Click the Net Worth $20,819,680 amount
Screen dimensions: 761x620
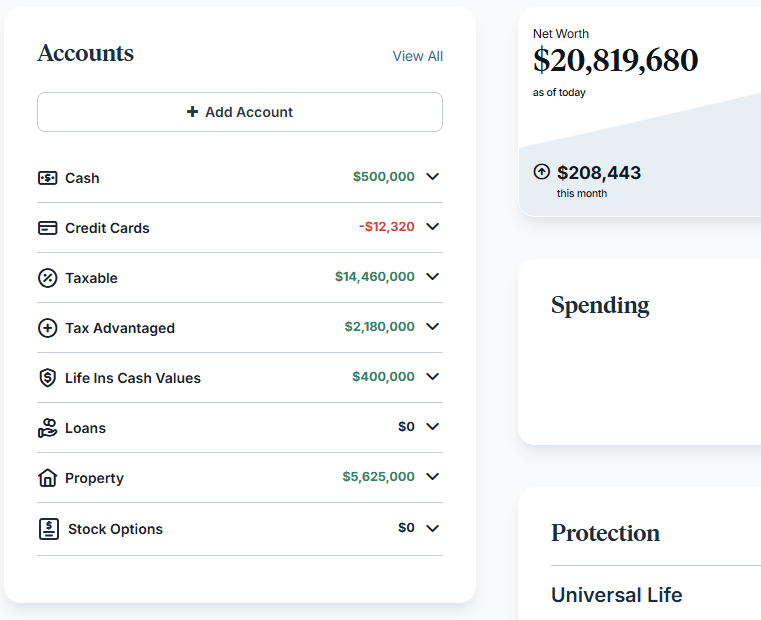click(615, 61)
